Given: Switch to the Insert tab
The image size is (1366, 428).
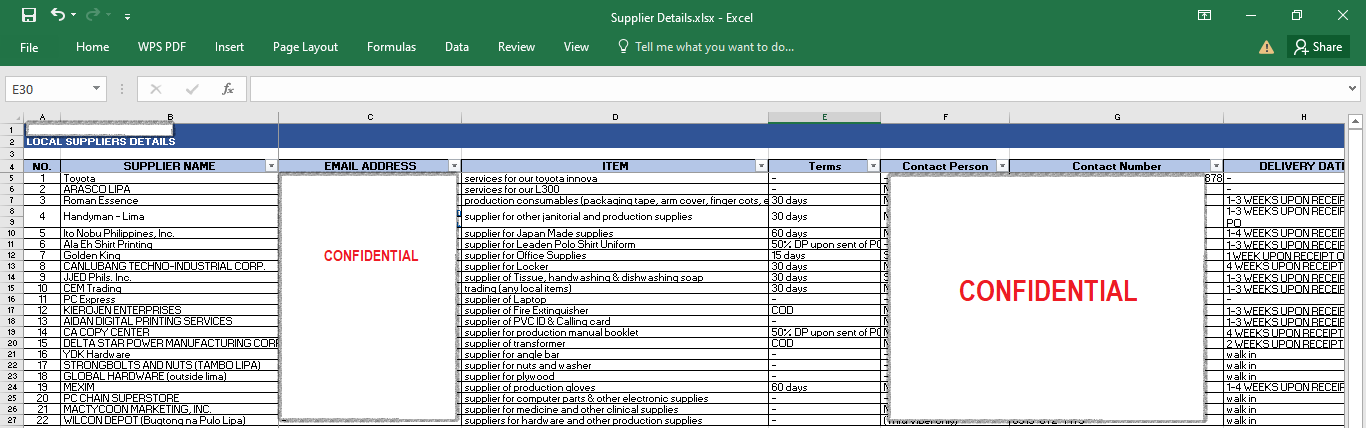Looking at the screenshot, I should 229,47.
